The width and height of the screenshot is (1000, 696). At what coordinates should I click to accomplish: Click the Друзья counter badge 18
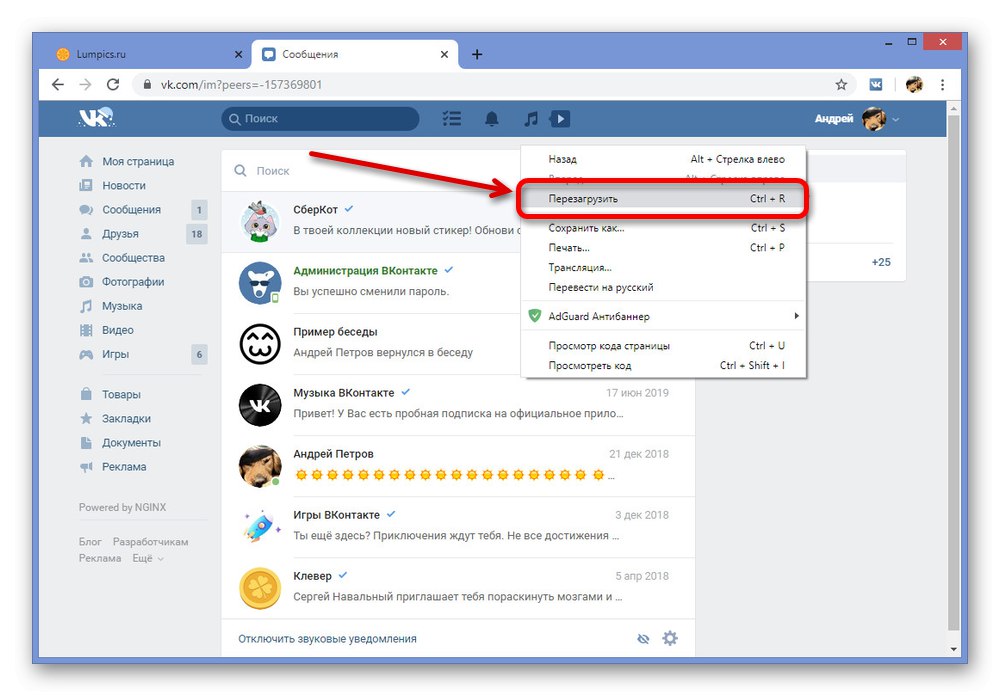point(196,234)
